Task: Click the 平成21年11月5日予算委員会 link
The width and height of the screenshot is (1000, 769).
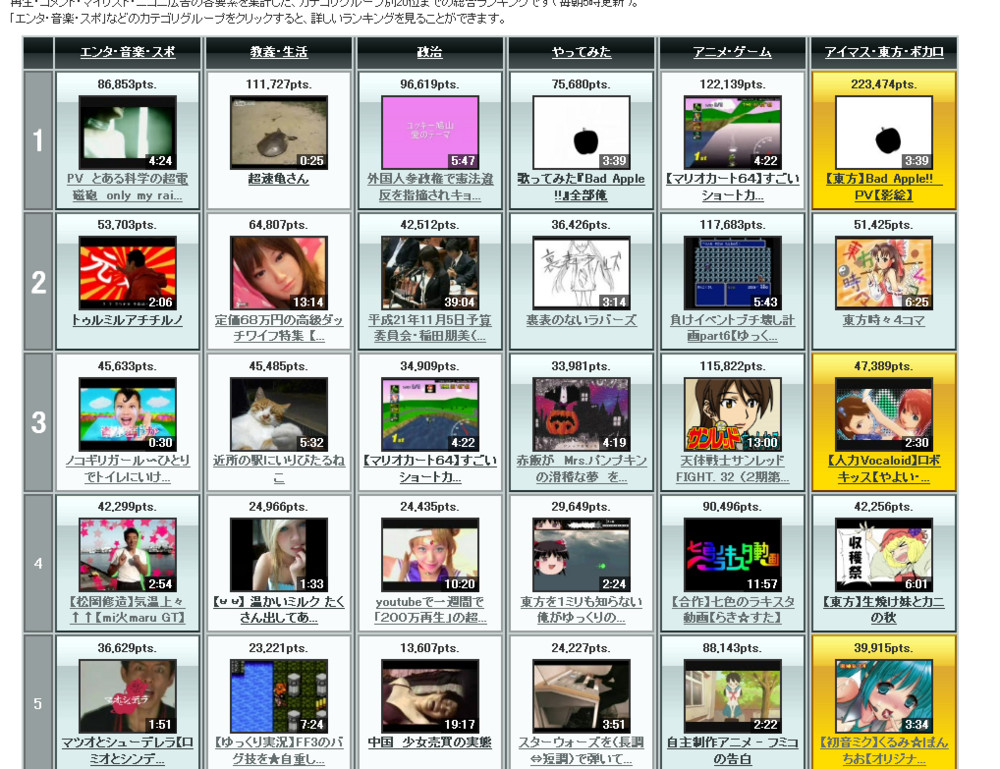Action: [x=430, y=328]
